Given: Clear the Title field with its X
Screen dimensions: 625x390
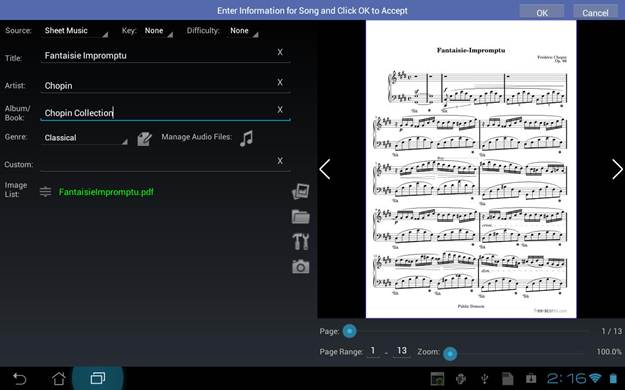Looking at the screenshot, I should pyautogui.click(x=280, y=52).
